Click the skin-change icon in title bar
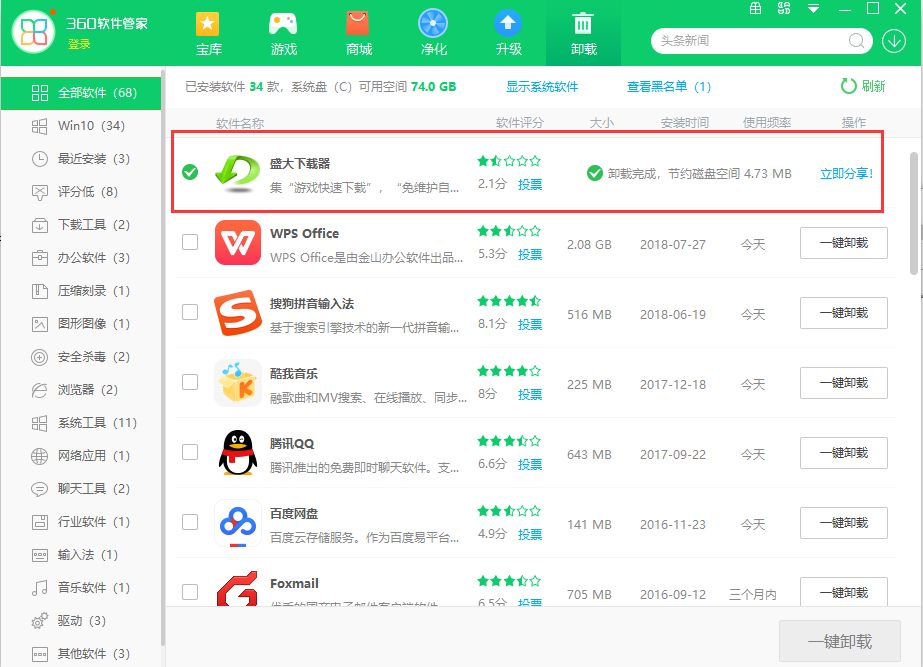Image resolution: width=923 pixels, height=667 pixels. pyautogui.click(x=783, y=8)
